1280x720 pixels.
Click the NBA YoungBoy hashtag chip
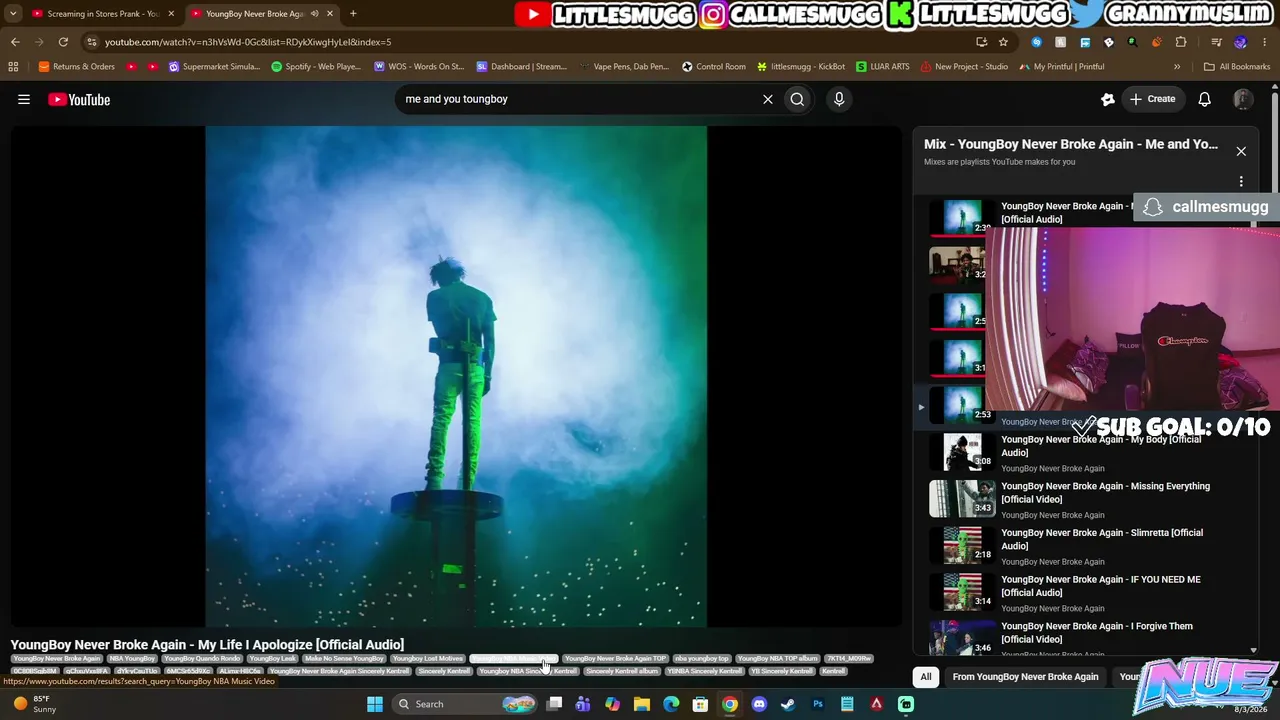click(132, 659)
